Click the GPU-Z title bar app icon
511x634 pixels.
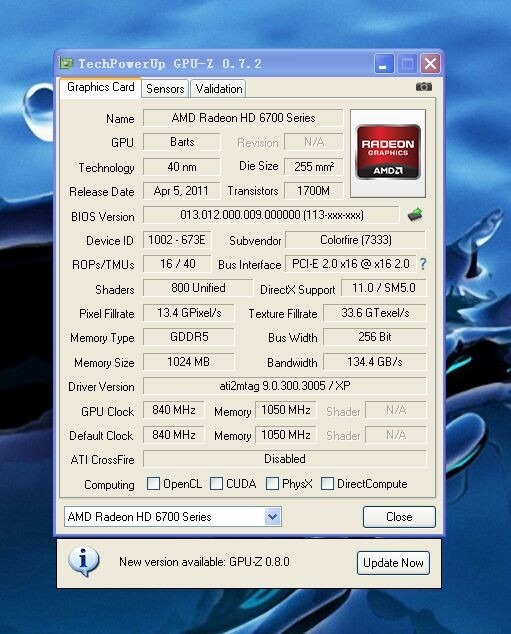[66, 63]
